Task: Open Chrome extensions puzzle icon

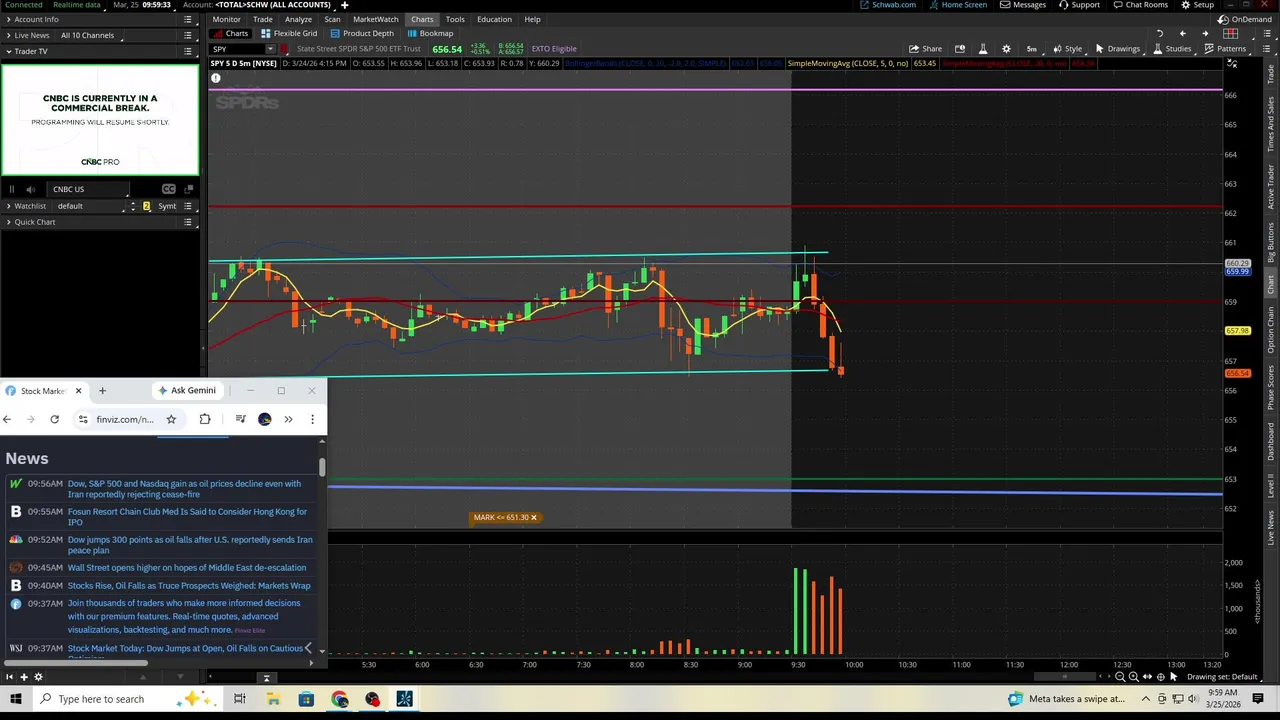Action: click(x=205, y=419)
